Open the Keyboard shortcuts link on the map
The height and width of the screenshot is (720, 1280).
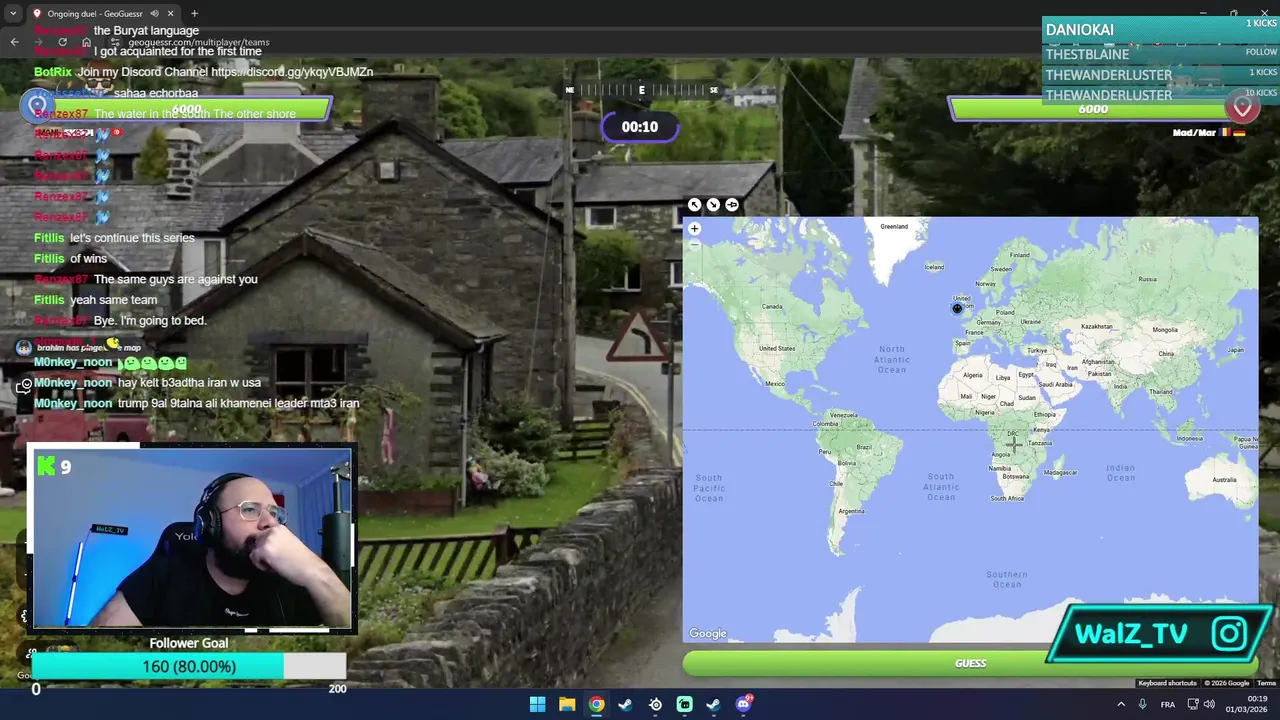[x=1167, y=683]
